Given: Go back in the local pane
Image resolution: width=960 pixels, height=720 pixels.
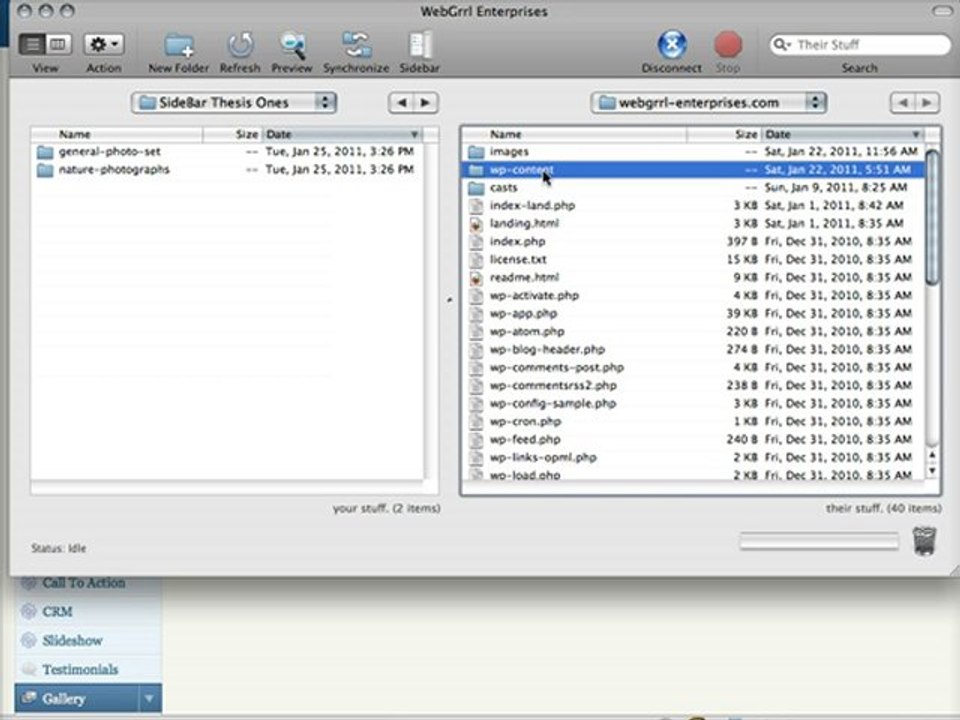Looking at the screenshot, I should [x=402, y=103].
